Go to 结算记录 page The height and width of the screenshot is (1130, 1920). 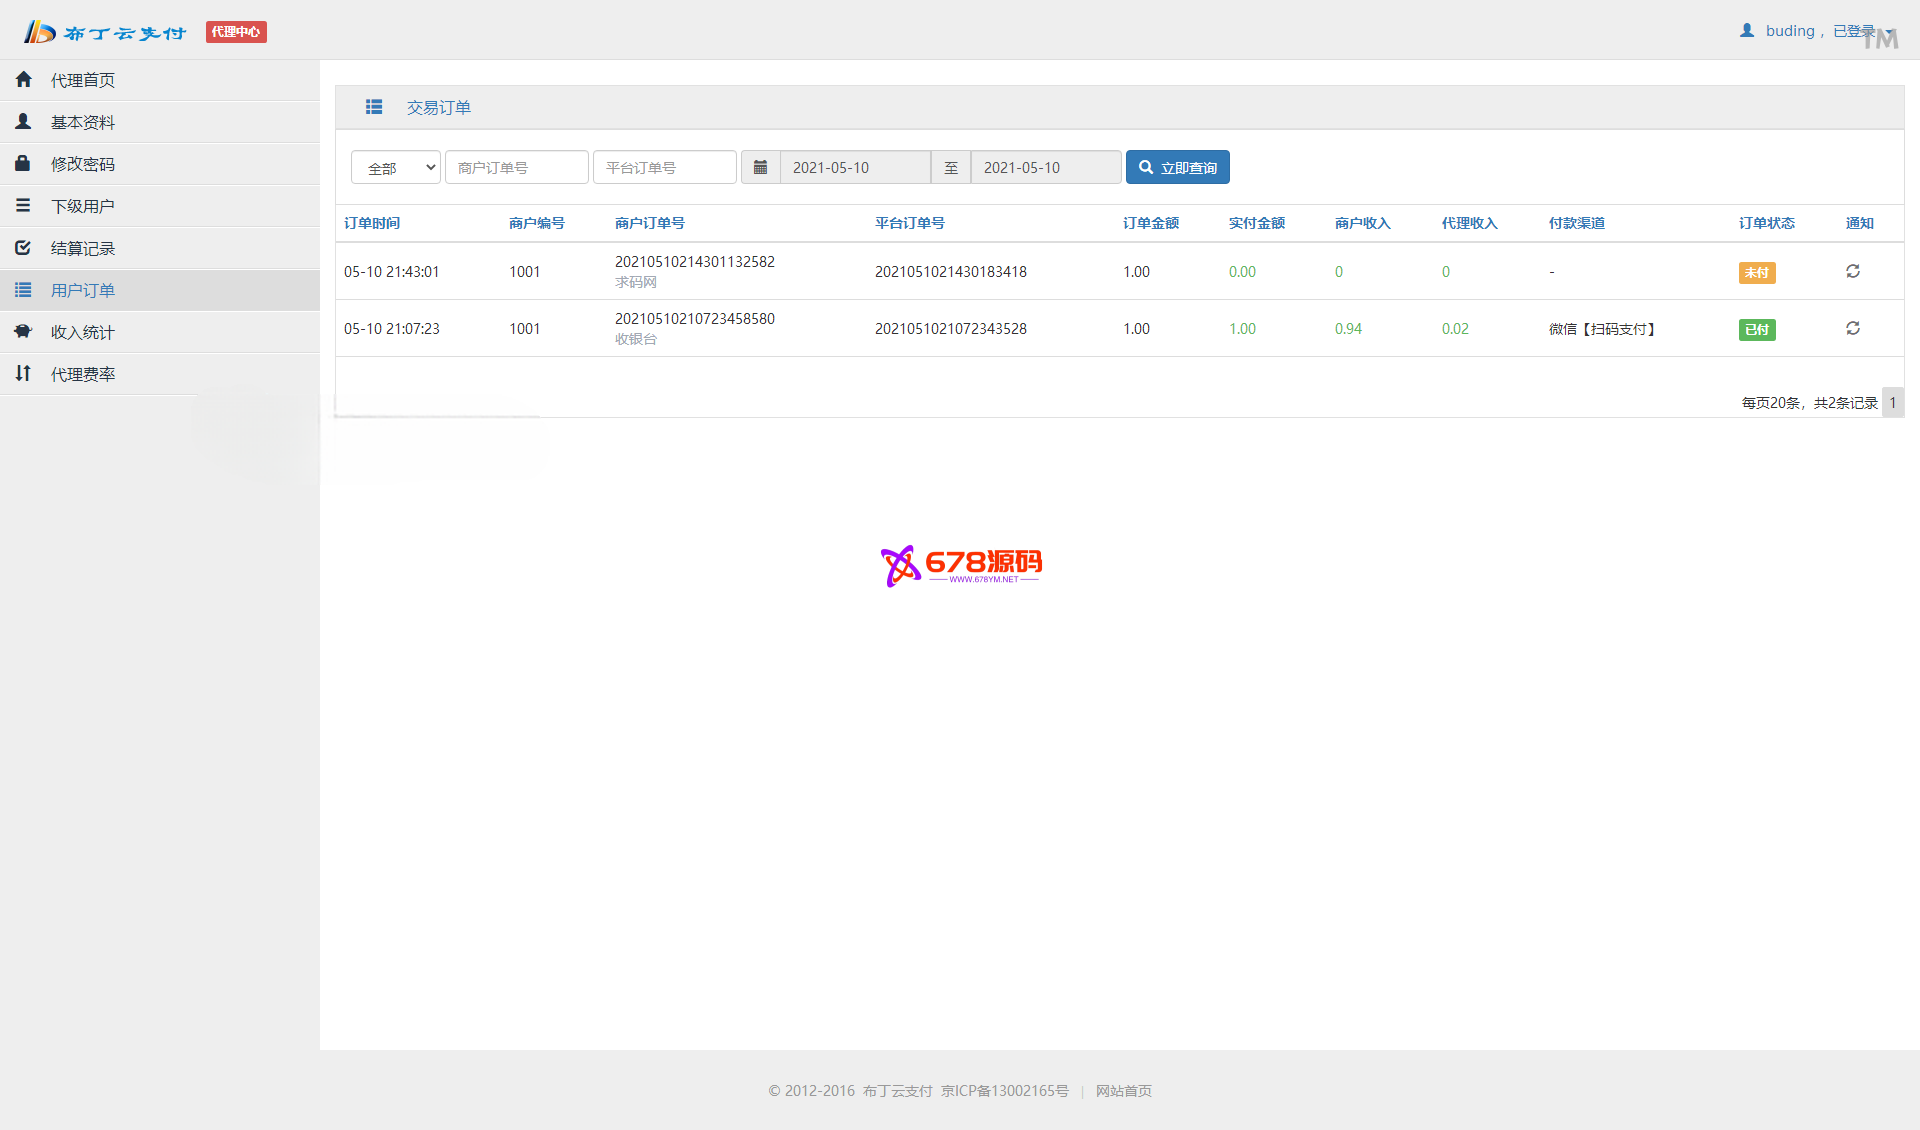click(x=83, y=248)
